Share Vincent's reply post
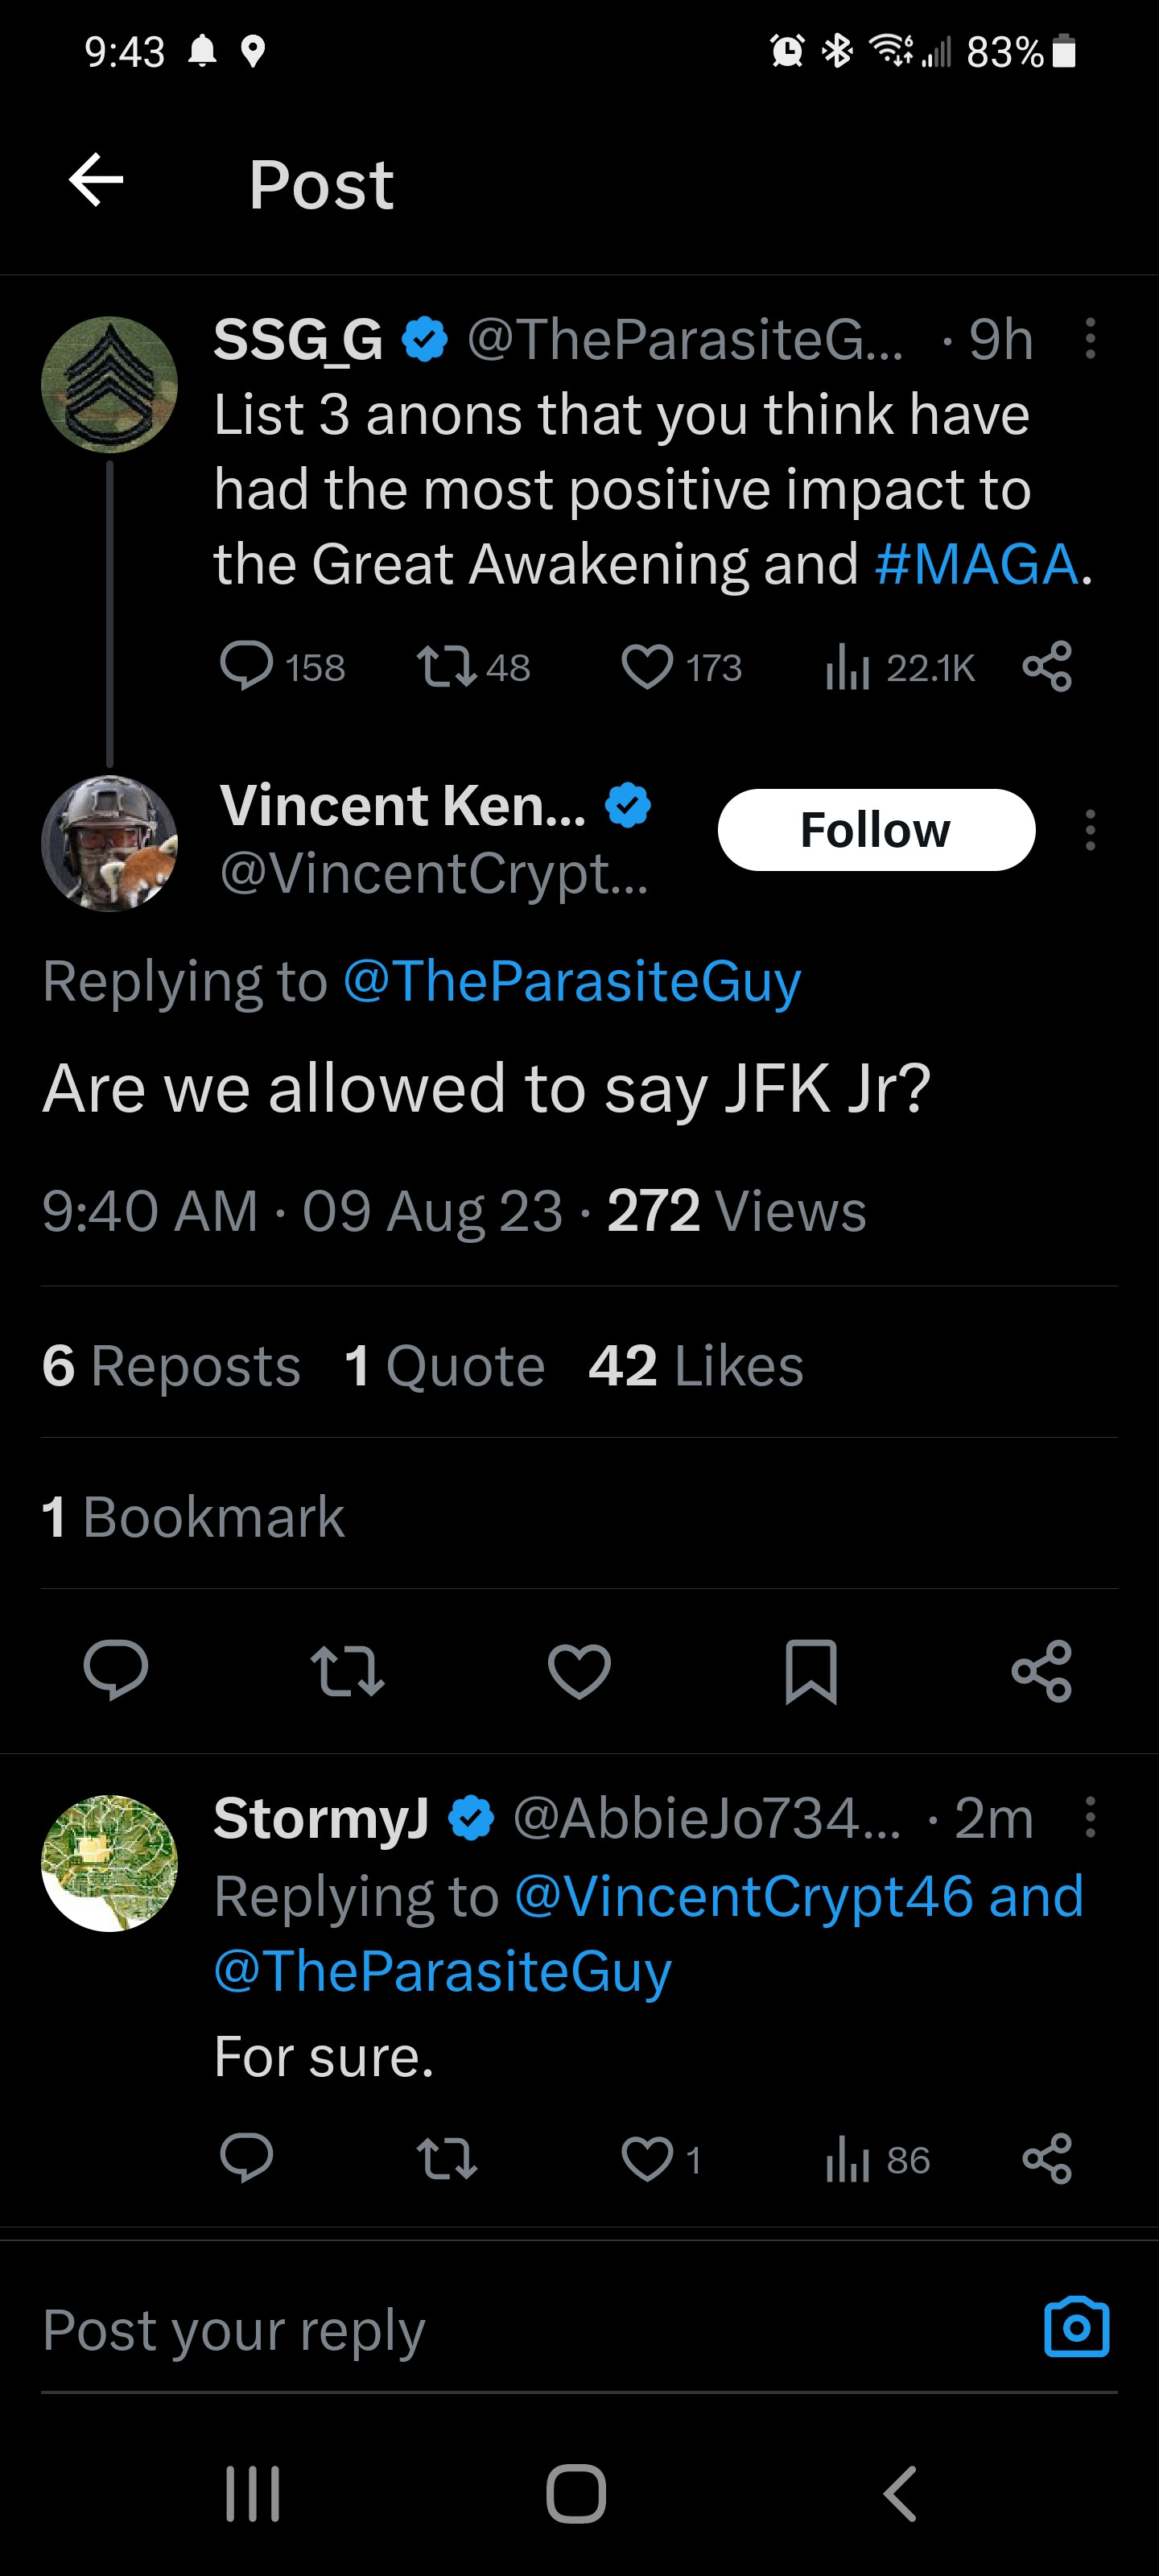 click(x=1041, y=1670)
